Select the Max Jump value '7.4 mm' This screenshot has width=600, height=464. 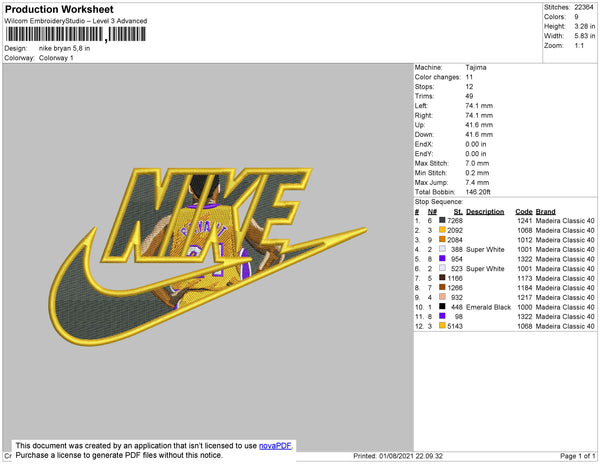point(477,182)
